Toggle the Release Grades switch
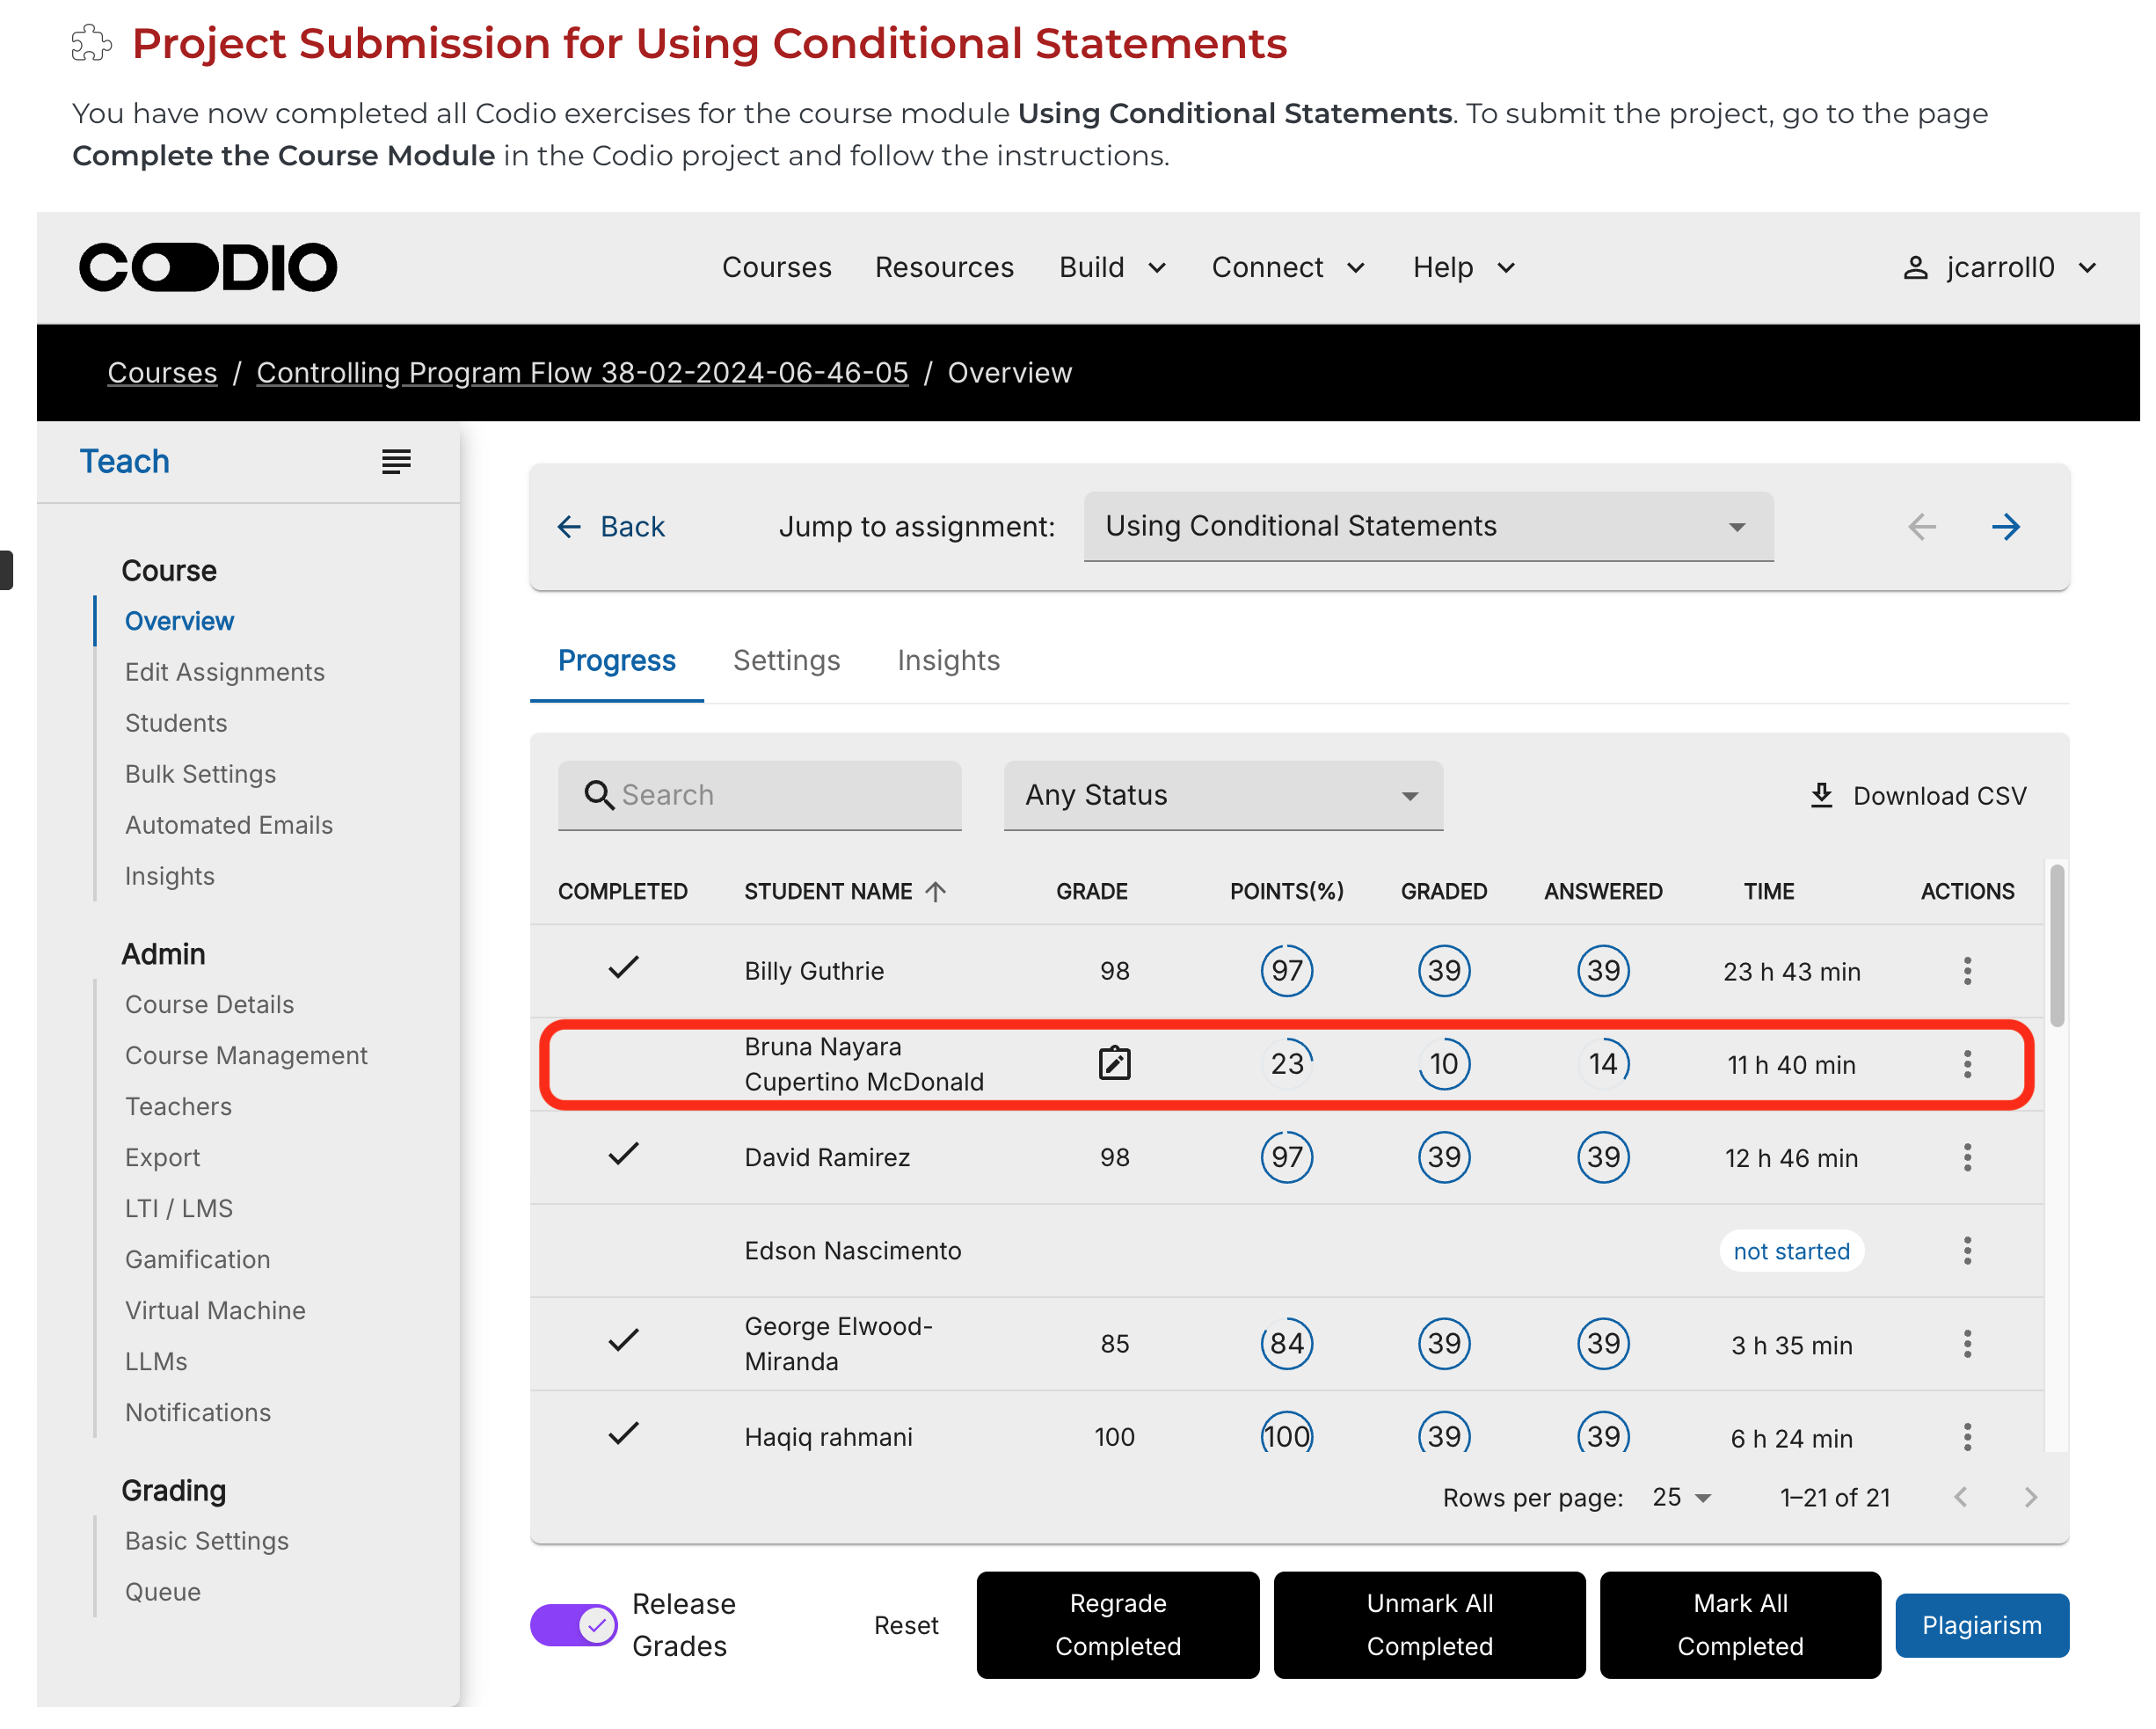 tap(574, 1624)
